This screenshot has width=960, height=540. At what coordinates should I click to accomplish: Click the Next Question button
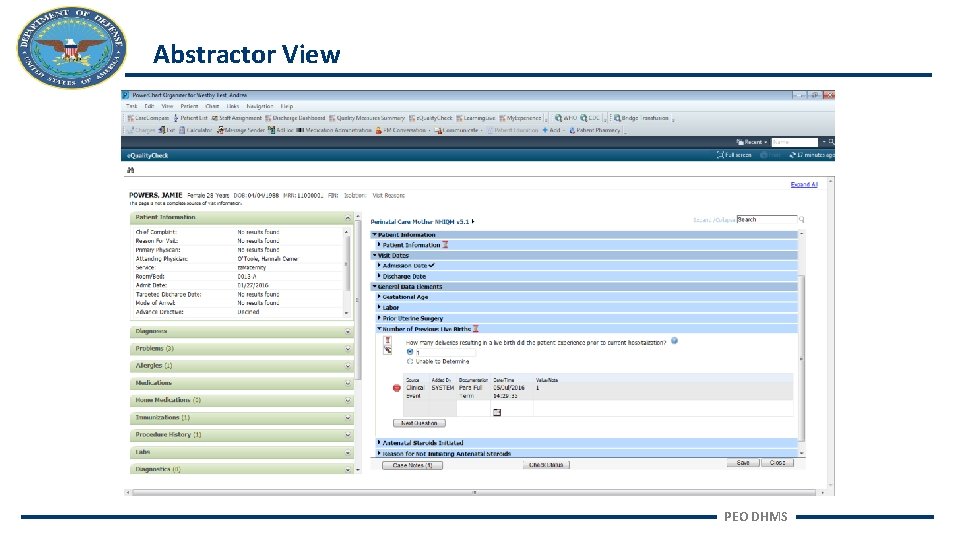419,423
